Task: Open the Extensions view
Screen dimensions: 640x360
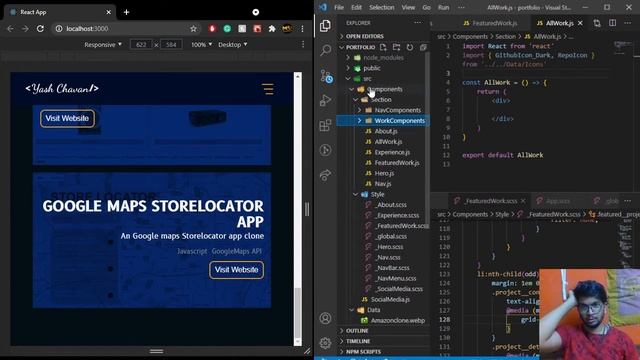Action: [x=325, y=125]
